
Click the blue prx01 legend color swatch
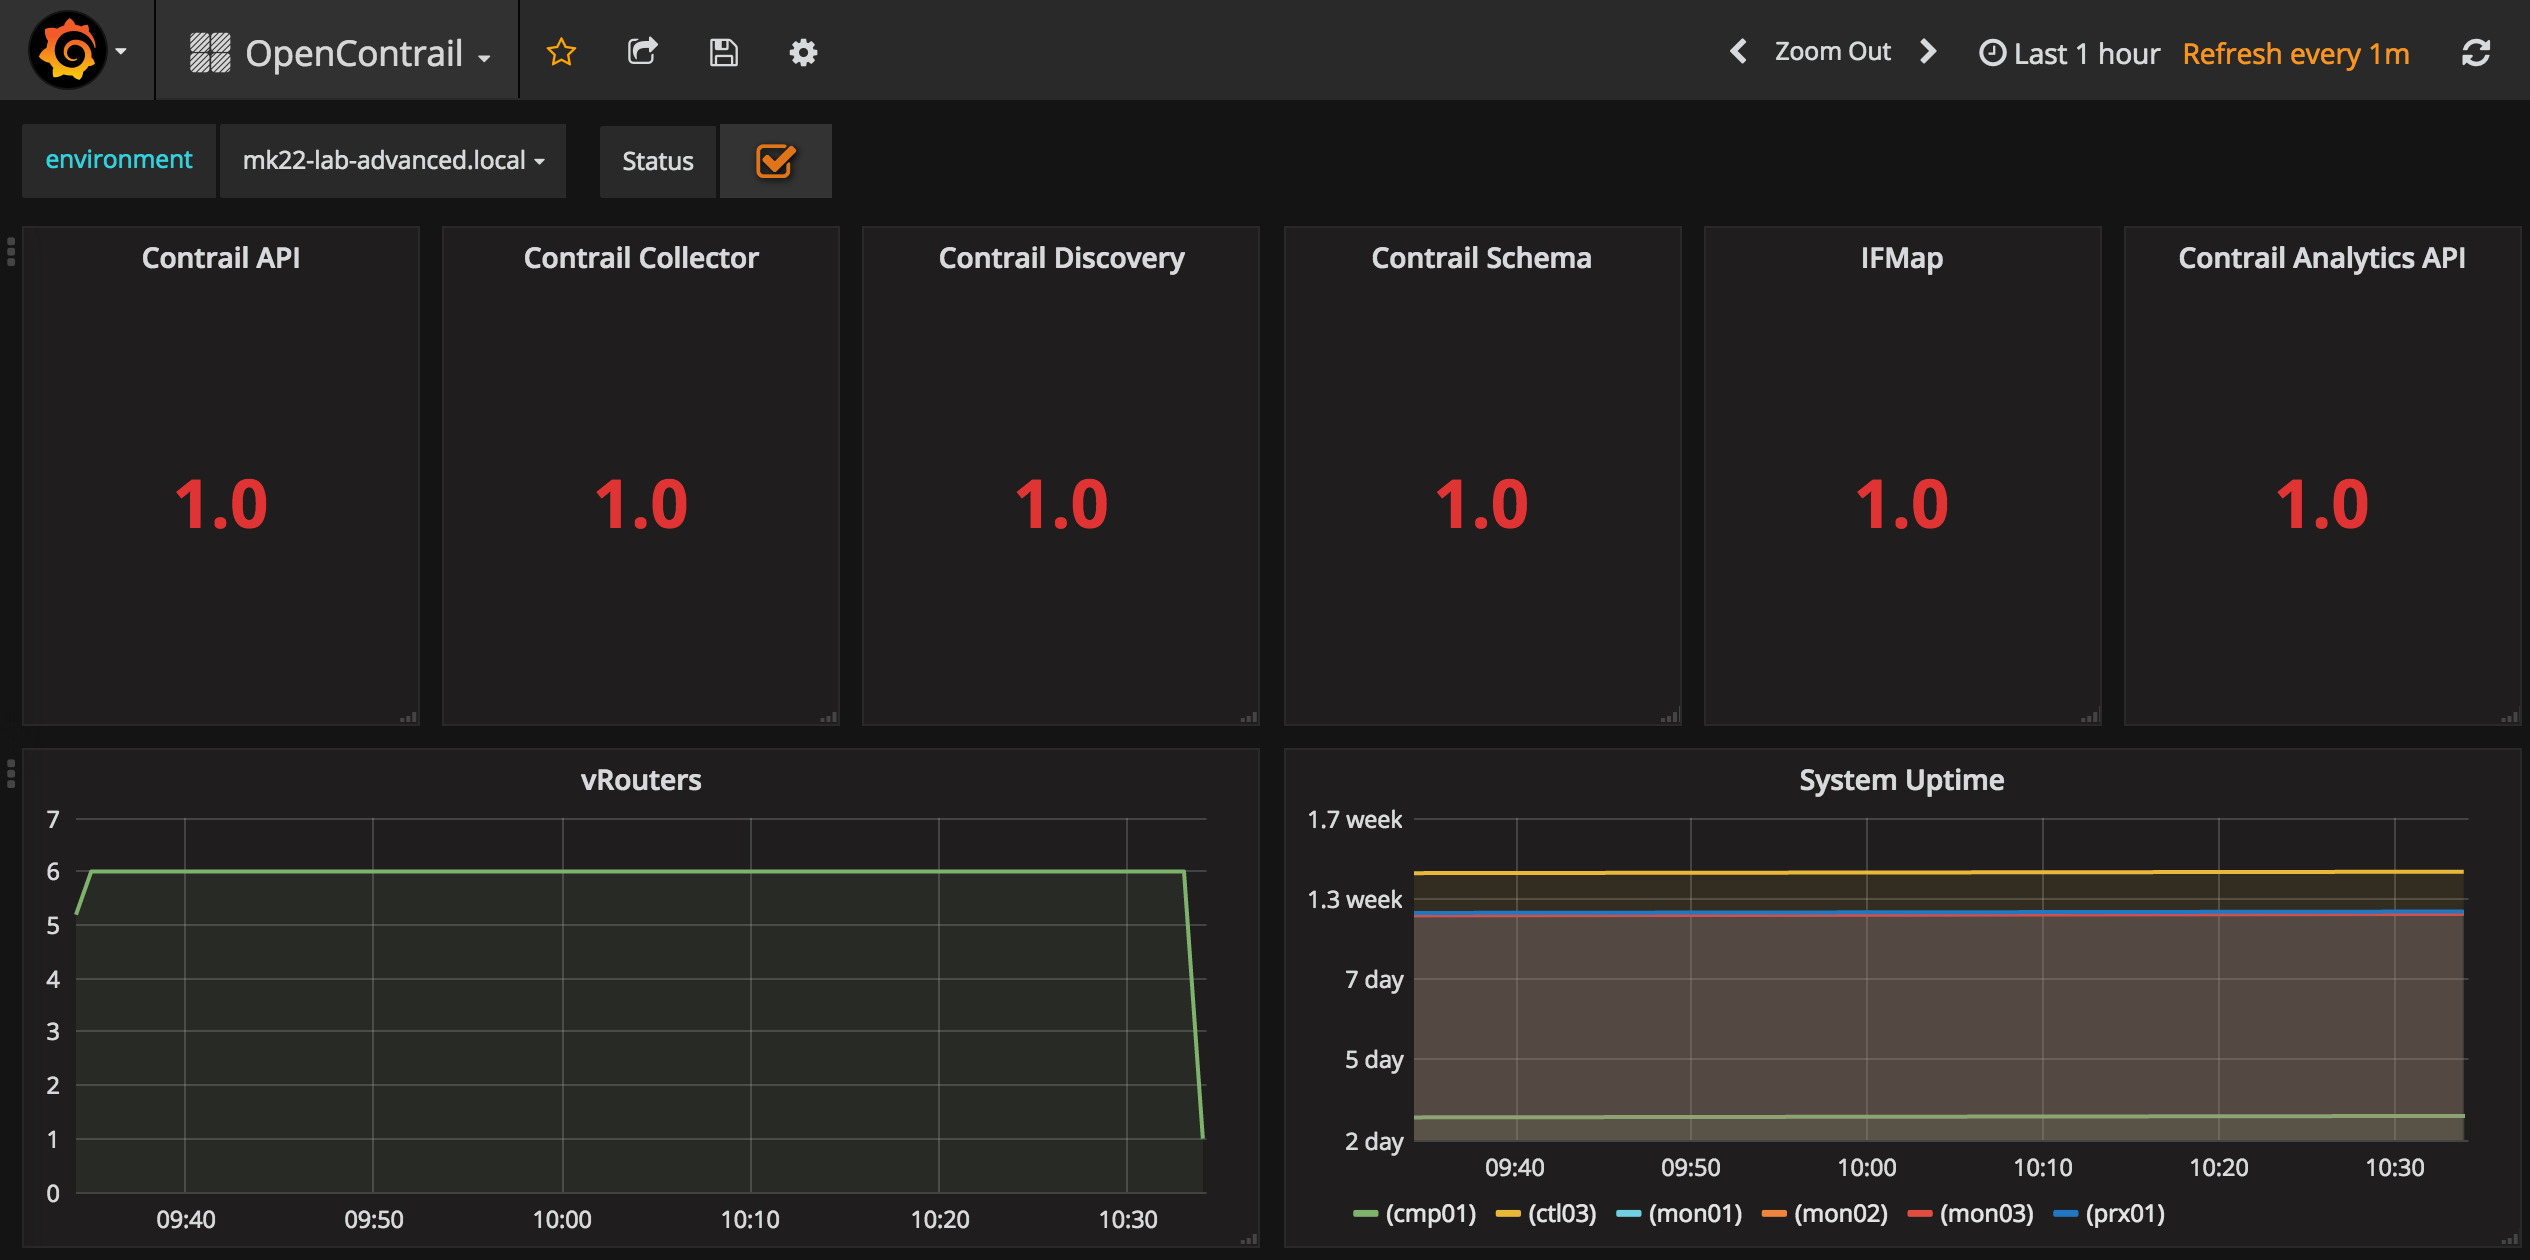(x=2065, y=1214)
